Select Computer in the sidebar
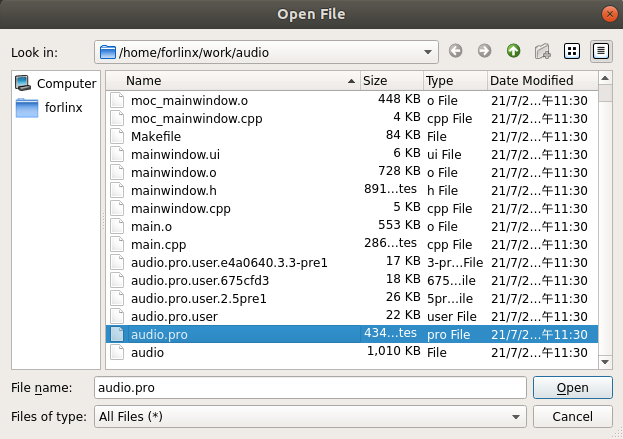623x439 pixels. [x=56, y=84]
